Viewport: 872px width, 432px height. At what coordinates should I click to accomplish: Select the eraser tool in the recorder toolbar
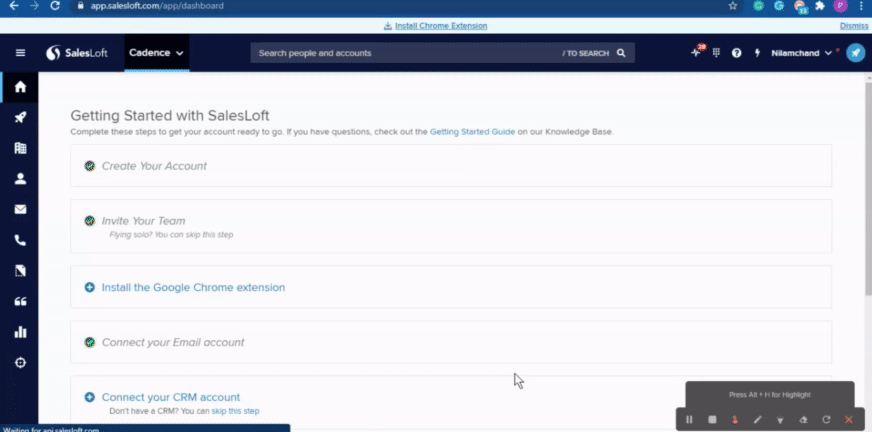pos(803,420)
